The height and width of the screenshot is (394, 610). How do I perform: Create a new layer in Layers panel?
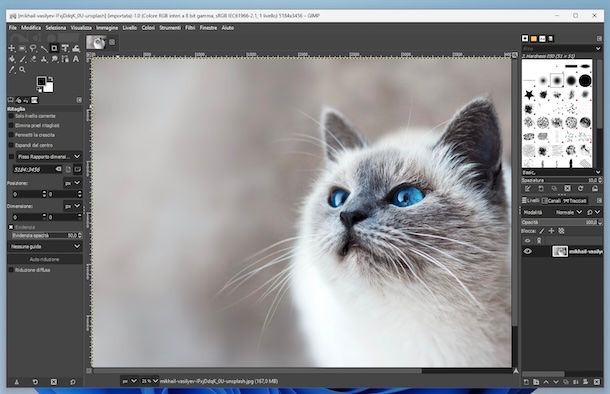[526, 382]
